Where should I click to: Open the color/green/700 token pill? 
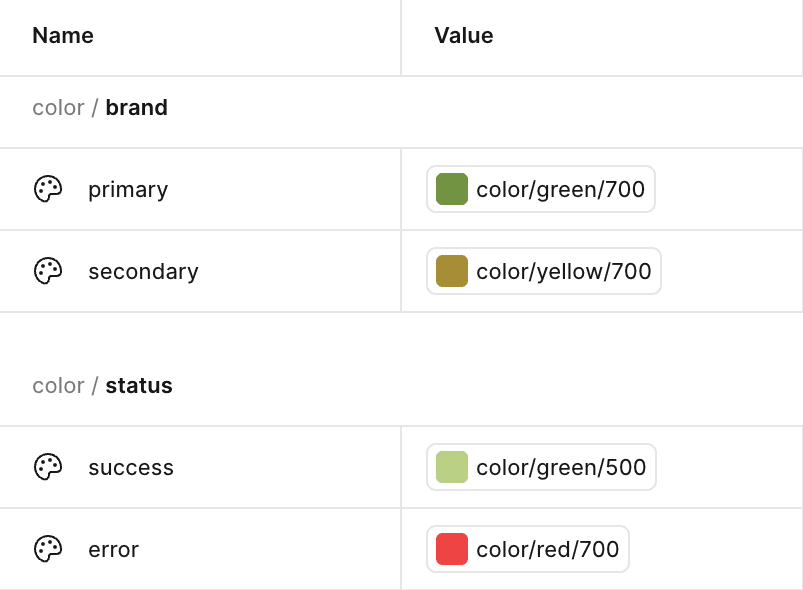(540, 189)
